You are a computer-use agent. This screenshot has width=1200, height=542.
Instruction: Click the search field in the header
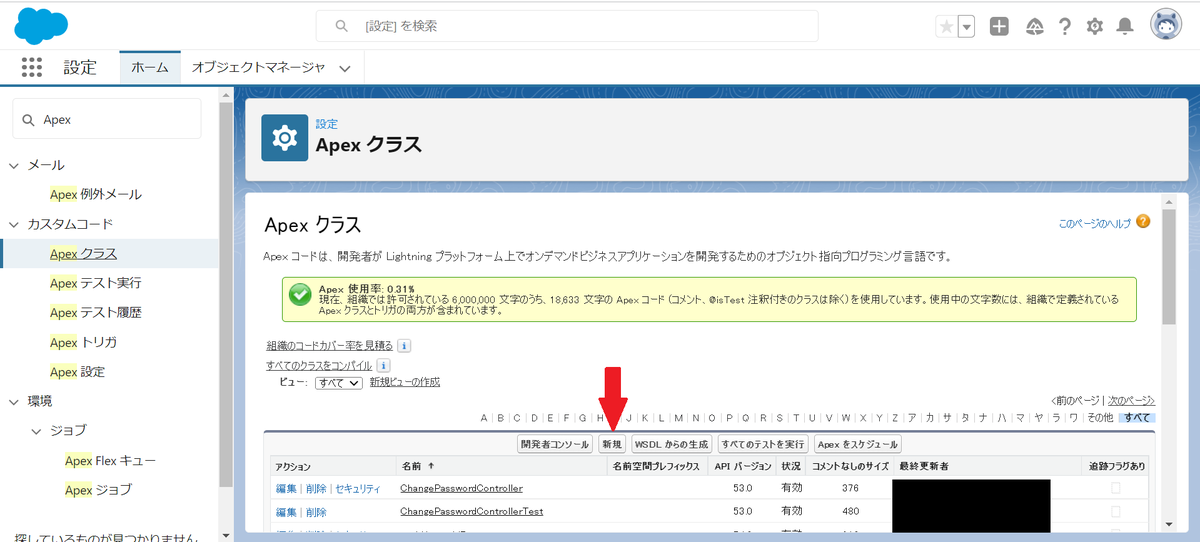tap(567, 26)
